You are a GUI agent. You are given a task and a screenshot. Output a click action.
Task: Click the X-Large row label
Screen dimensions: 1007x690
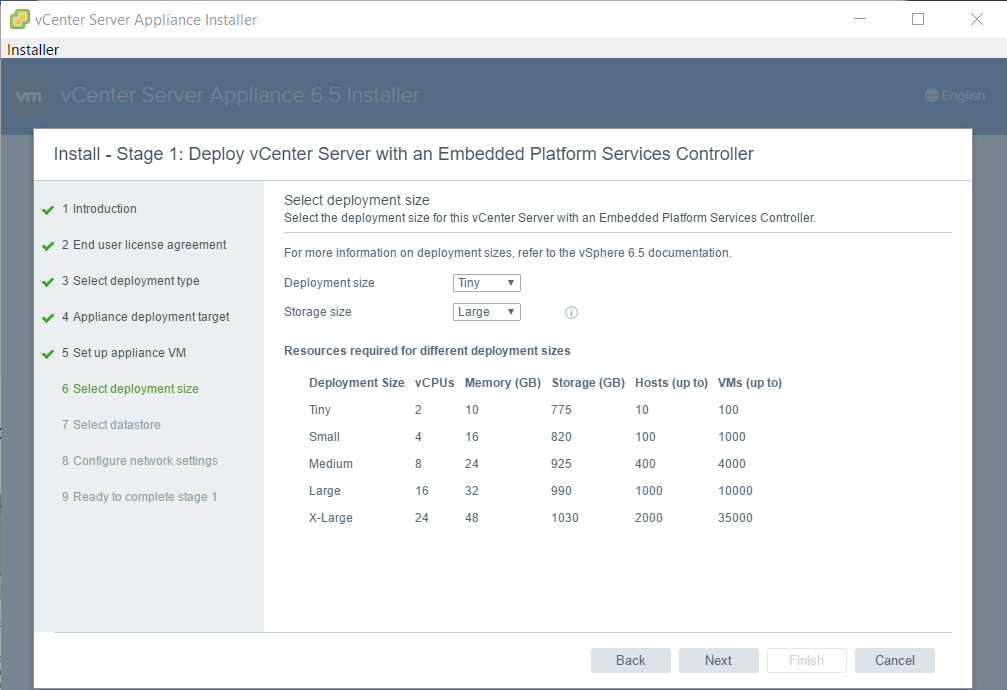coord(331,518)
